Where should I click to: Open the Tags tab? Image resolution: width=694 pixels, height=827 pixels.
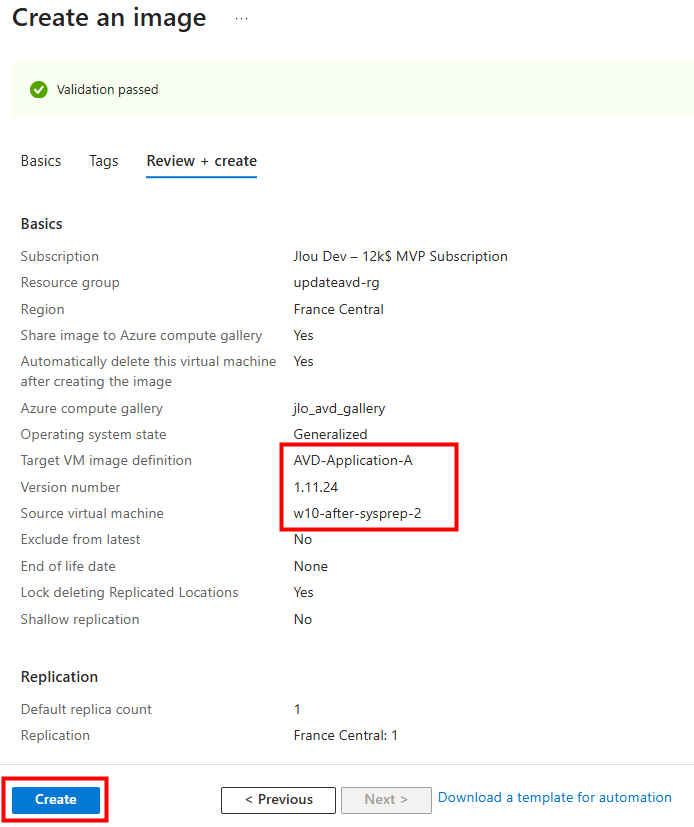coord(104,161)
